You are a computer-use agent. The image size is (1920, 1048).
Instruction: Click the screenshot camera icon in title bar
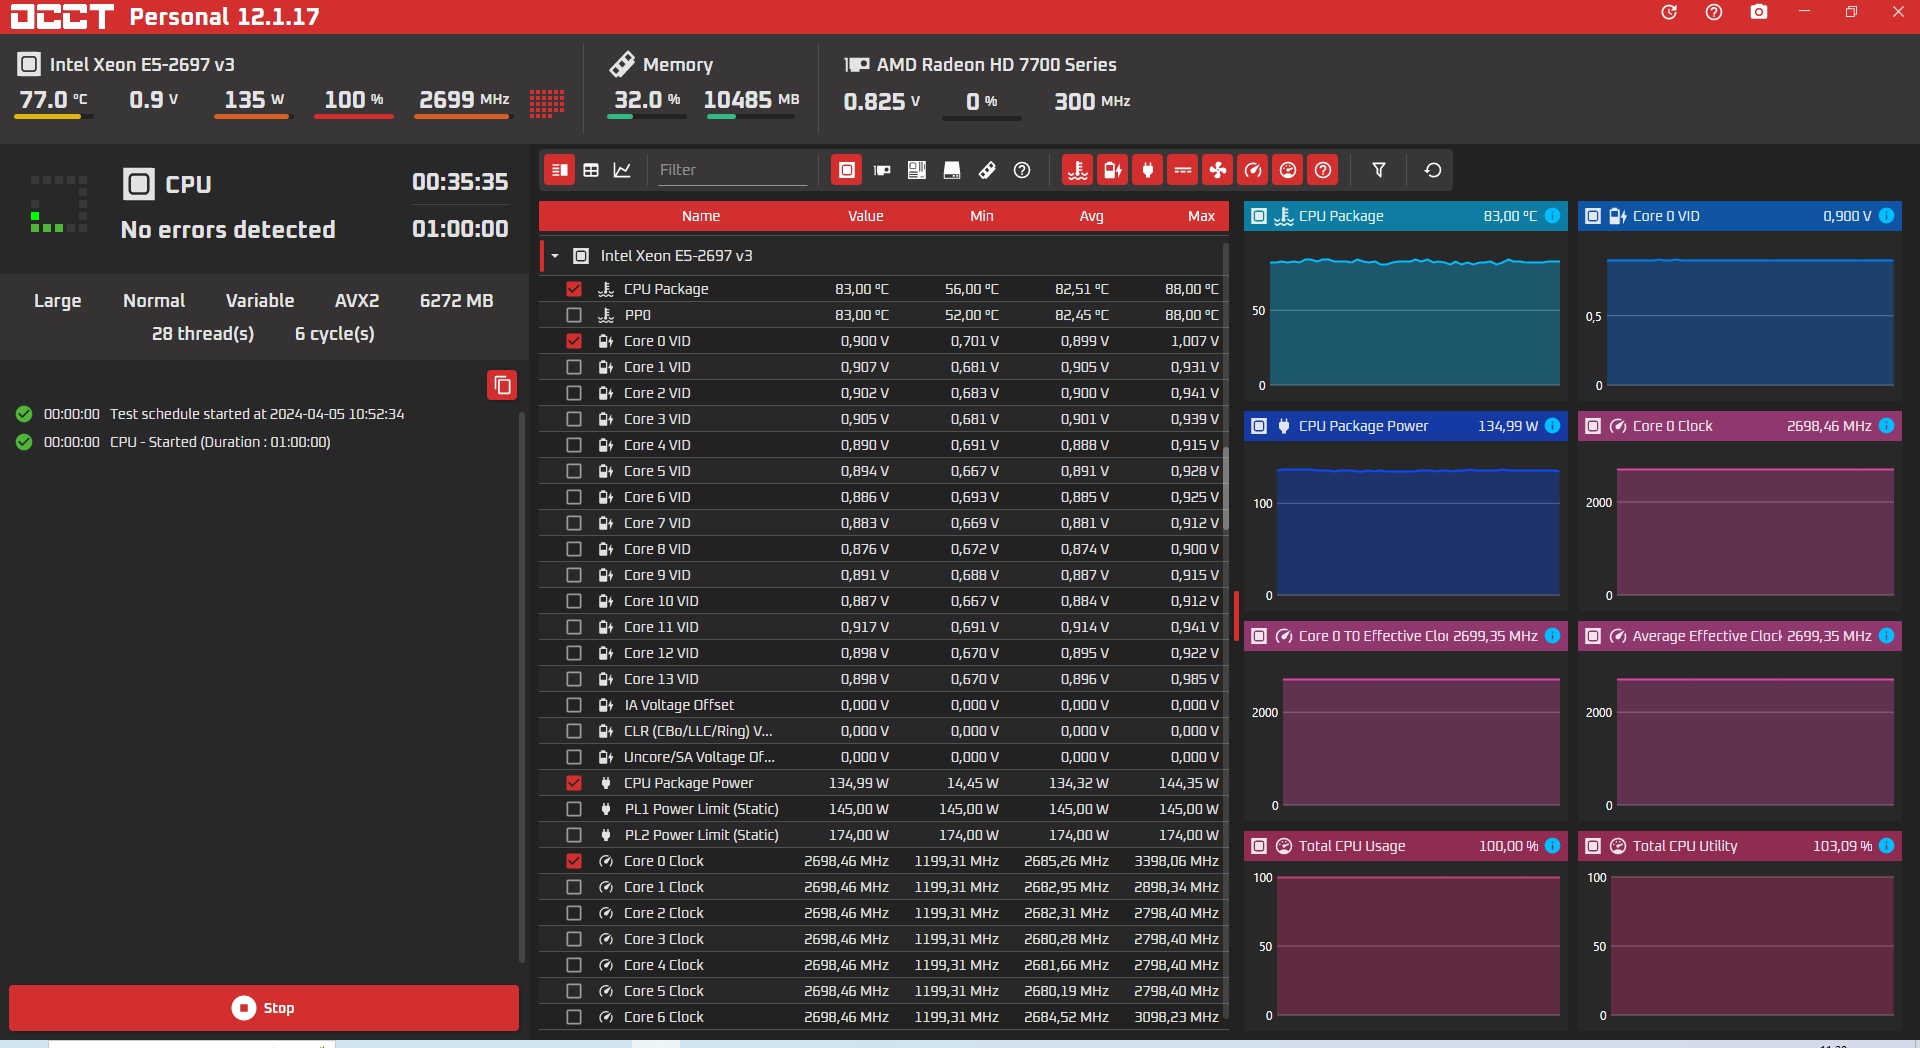click(1758, 13)
